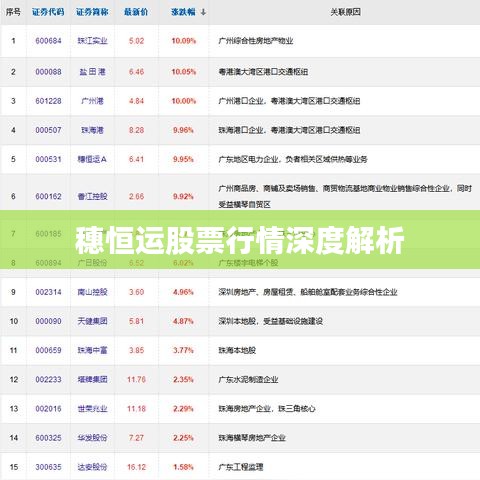Image resolution: width=480 pixels, height=480 pixels.
Task: Click the 4.96% change value
Action: tap(183, 292)
